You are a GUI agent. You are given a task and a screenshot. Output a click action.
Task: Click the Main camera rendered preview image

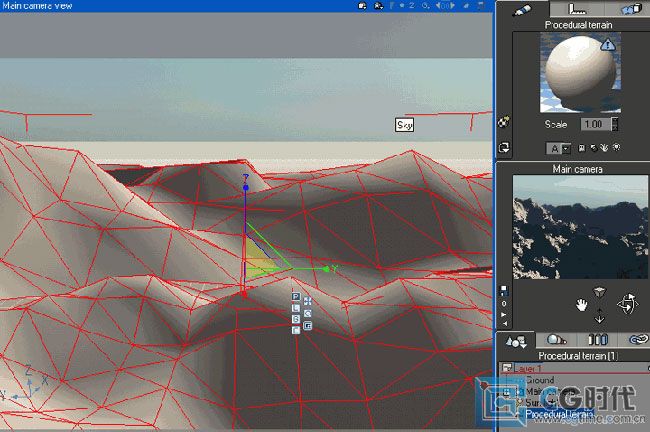pos(580,227)
